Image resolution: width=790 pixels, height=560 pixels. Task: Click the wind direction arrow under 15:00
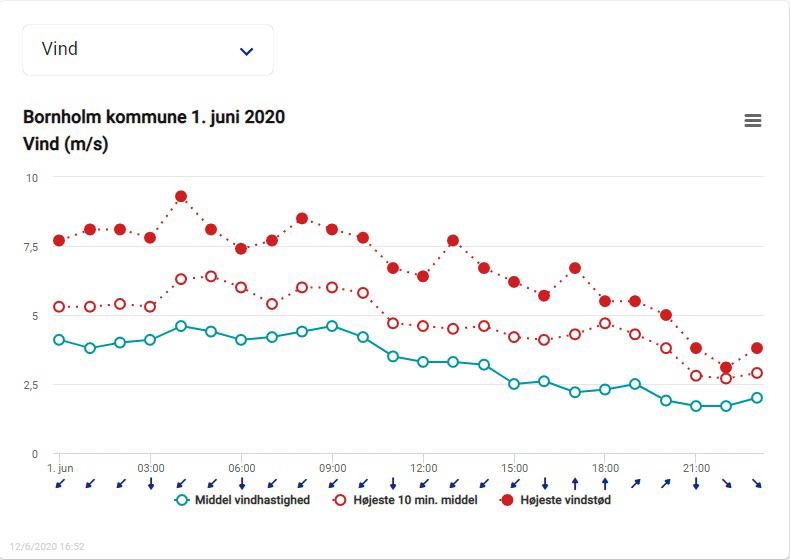(514, 484)
